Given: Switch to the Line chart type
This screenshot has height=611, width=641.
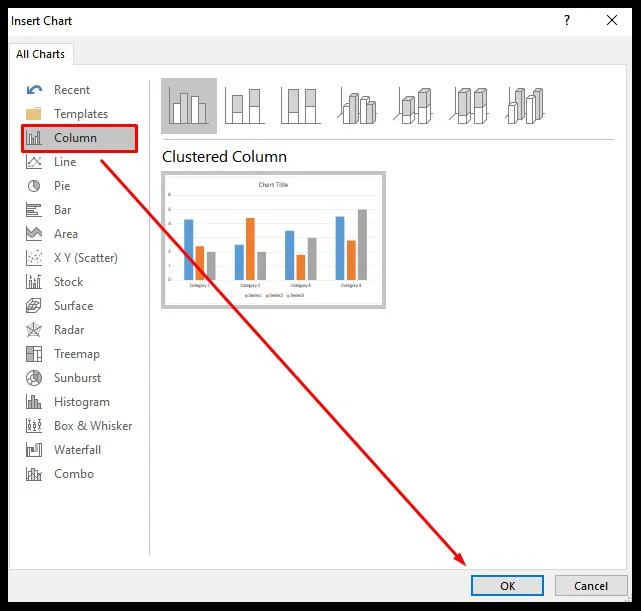Looking at the screenshot, I should point(65,162).
